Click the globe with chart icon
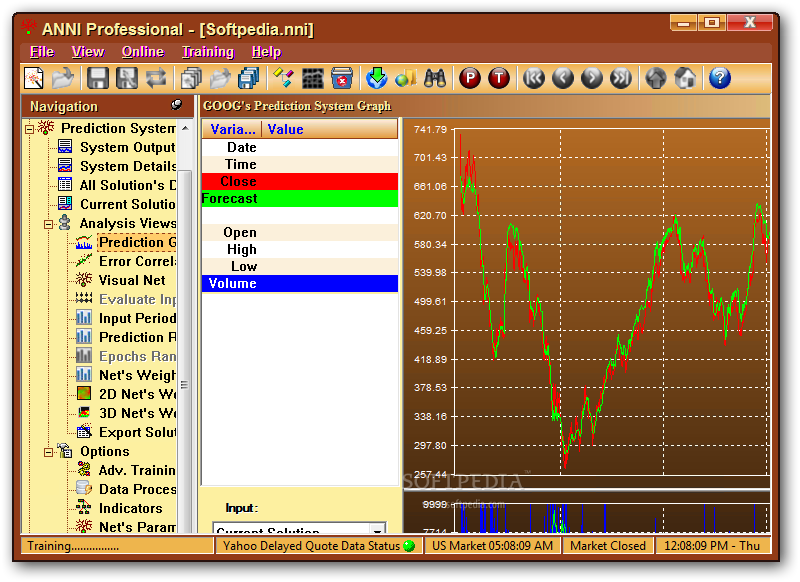800x582 pixels. 406,79
